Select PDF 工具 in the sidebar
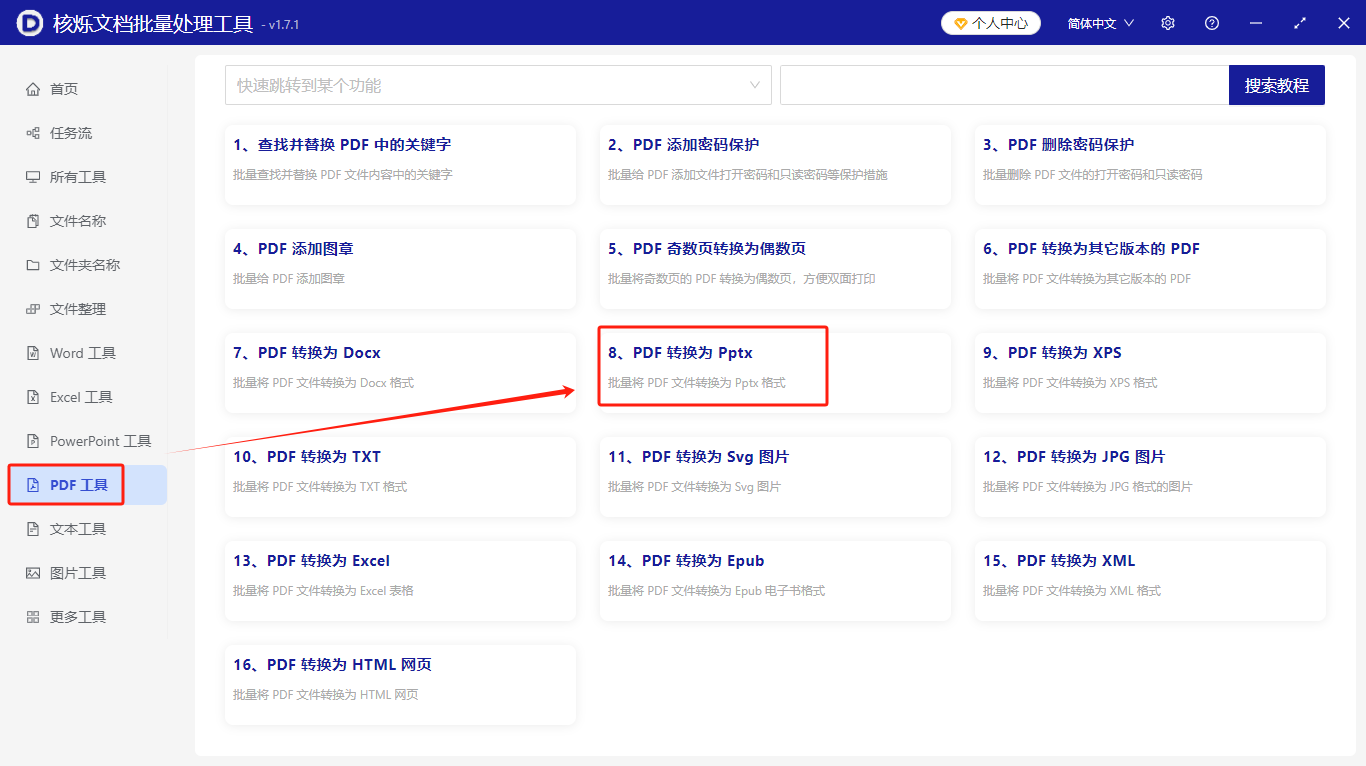 pos(84,485)
